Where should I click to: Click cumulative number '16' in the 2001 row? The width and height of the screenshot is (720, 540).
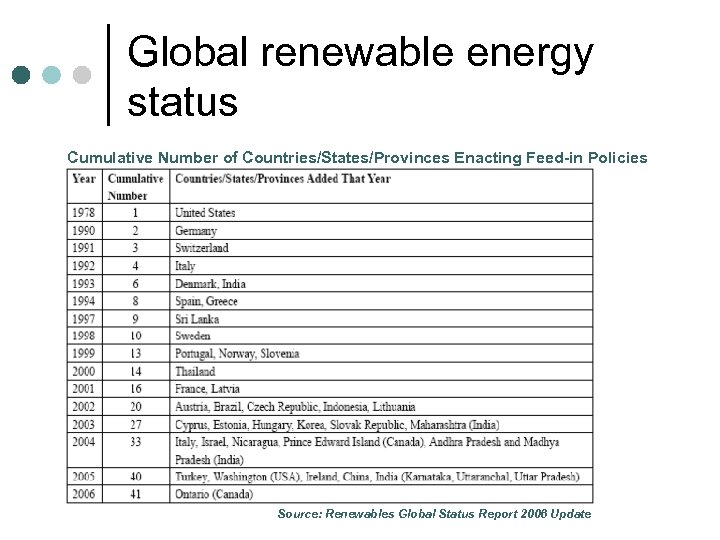pos(135,389)
